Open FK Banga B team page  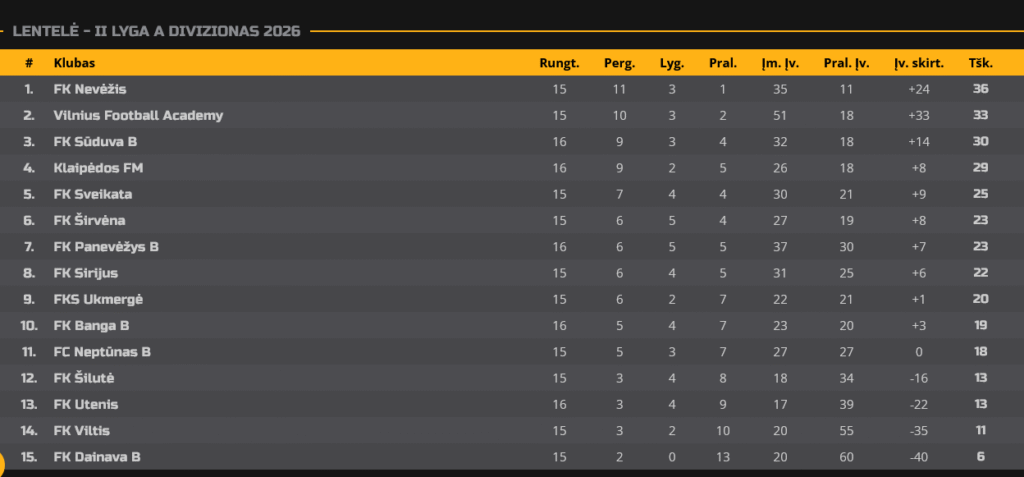pos(91,325)
